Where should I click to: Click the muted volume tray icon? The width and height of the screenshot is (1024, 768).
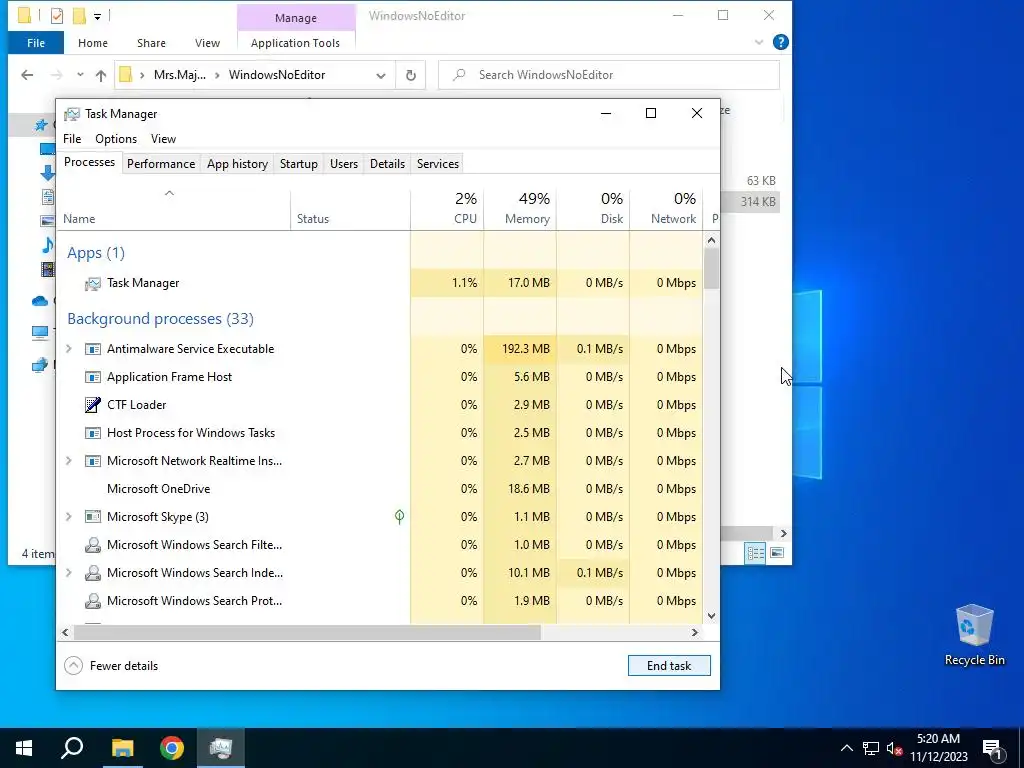(x=894, y=748)
